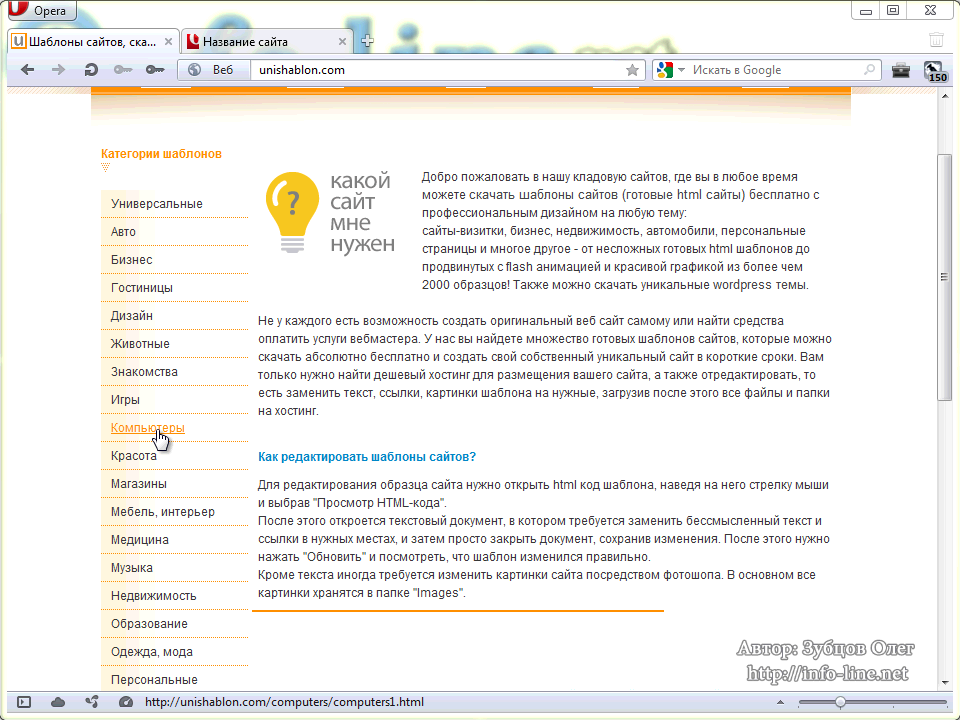The height and width of the screenshot is (720, 960).
Task: Open the "Недвижимость" templates category
Action: 153,596
